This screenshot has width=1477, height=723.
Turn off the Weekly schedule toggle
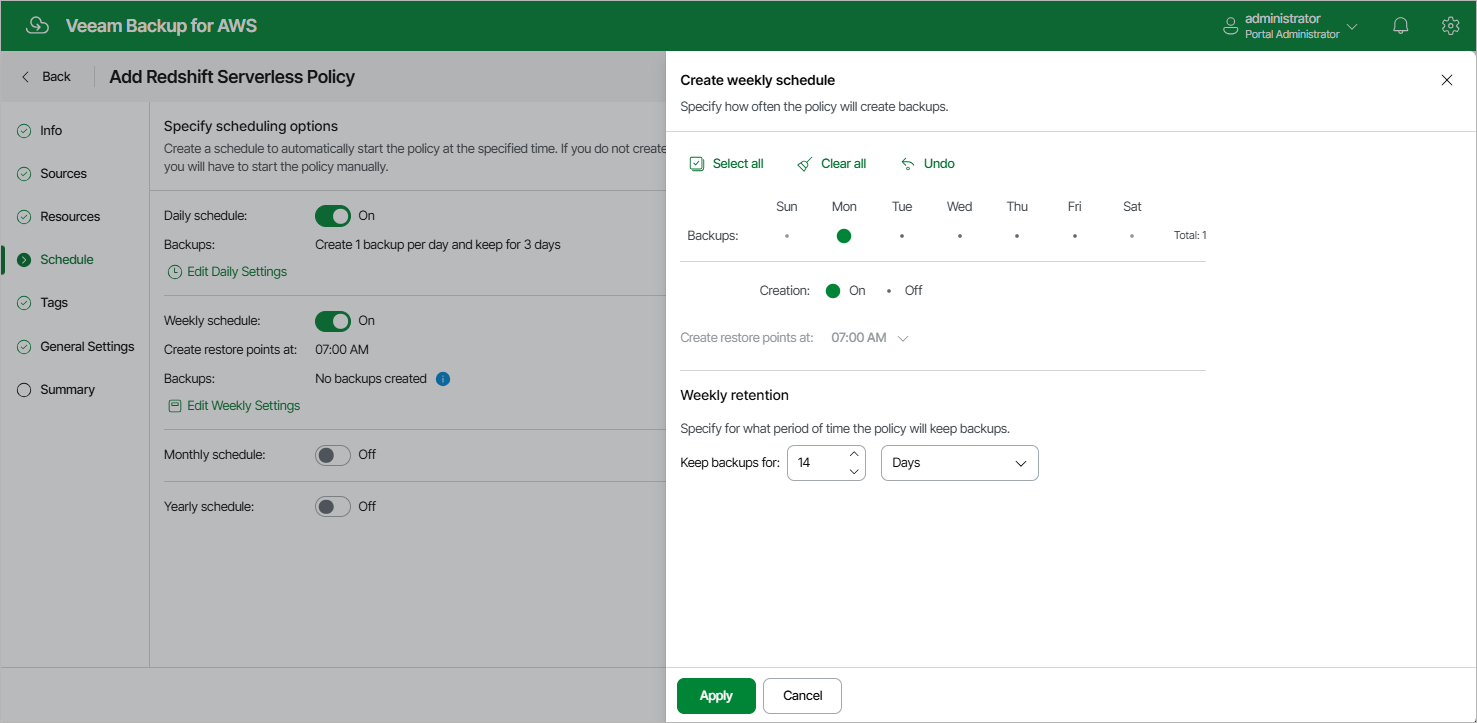click(333, 321)
